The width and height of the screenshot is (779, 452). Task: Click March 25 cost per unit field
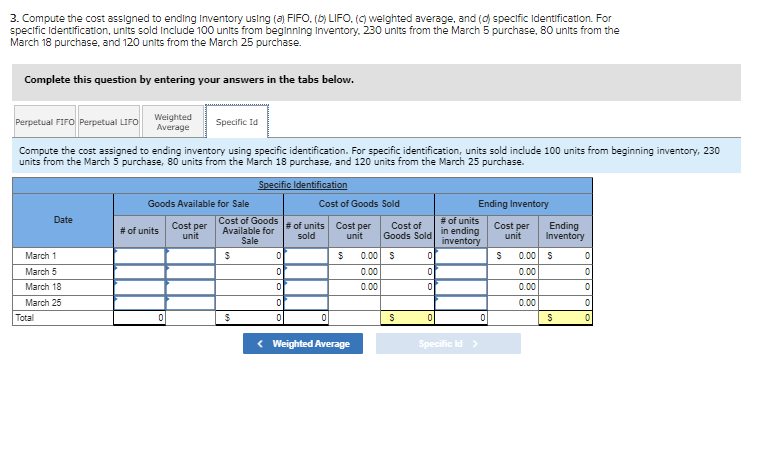pyautogui.click(x=190, y=302)
